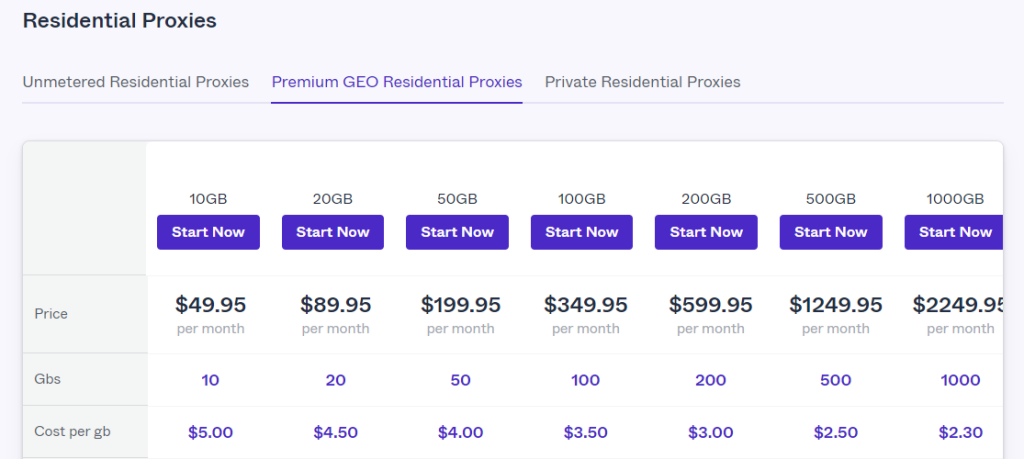Click the Gbs value 50
The height and width of the screenshot is (459, 1024).
click(460, 380)
